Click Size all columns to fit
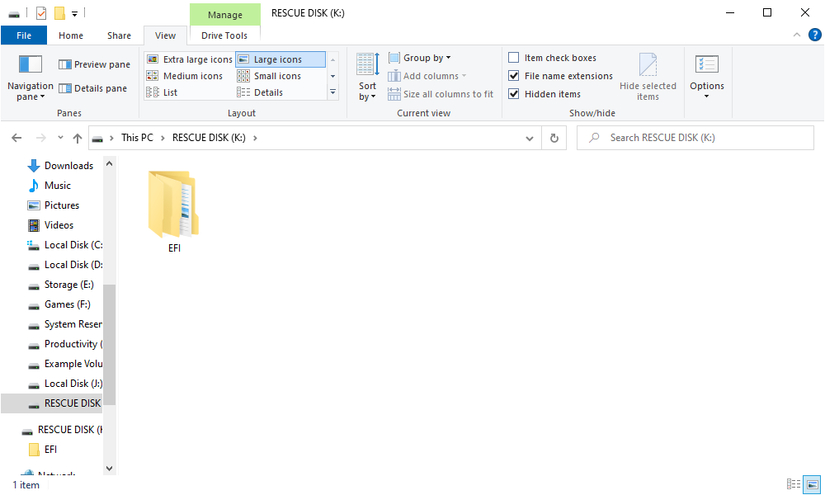This screenshot has width=825, height=495. pos(440,94)
